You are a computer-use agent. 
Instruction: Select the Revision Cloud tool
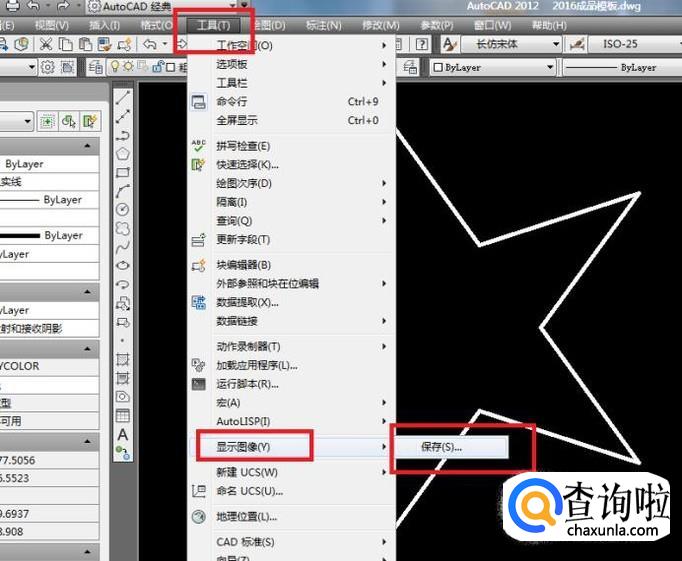click(123, 228)
